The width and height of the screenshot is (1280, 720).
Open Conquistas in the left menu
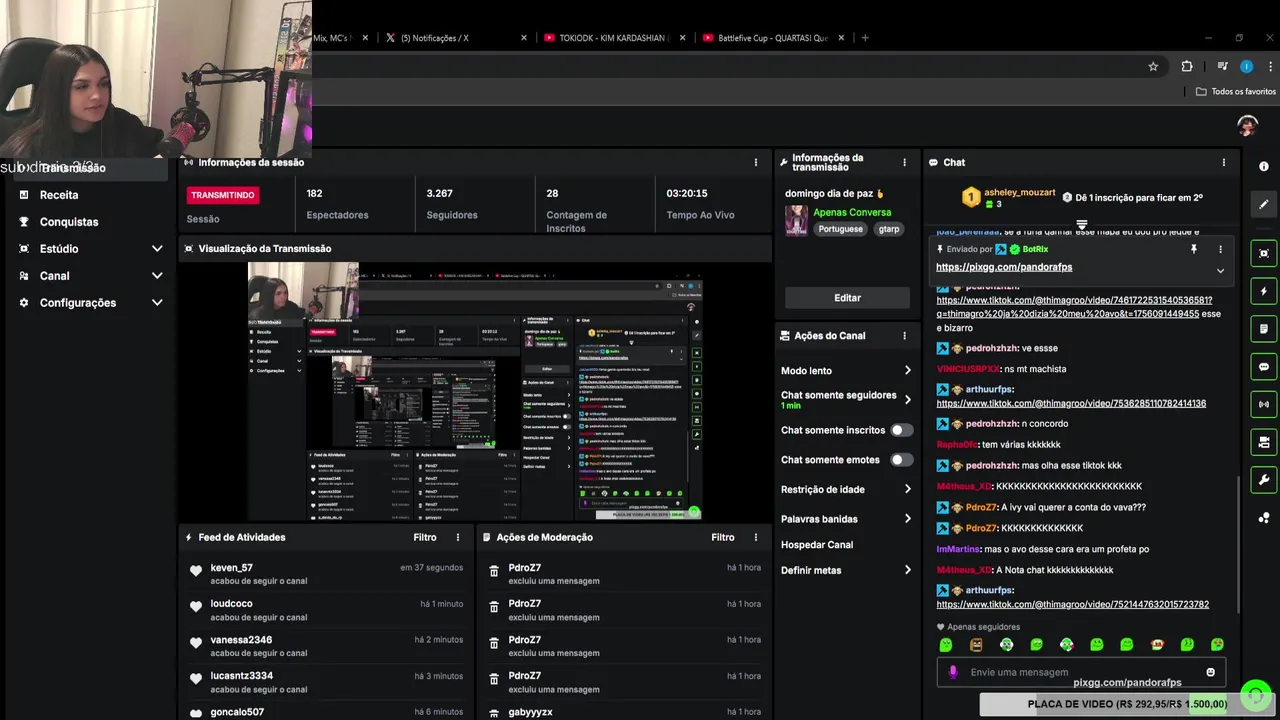point(69,222)
